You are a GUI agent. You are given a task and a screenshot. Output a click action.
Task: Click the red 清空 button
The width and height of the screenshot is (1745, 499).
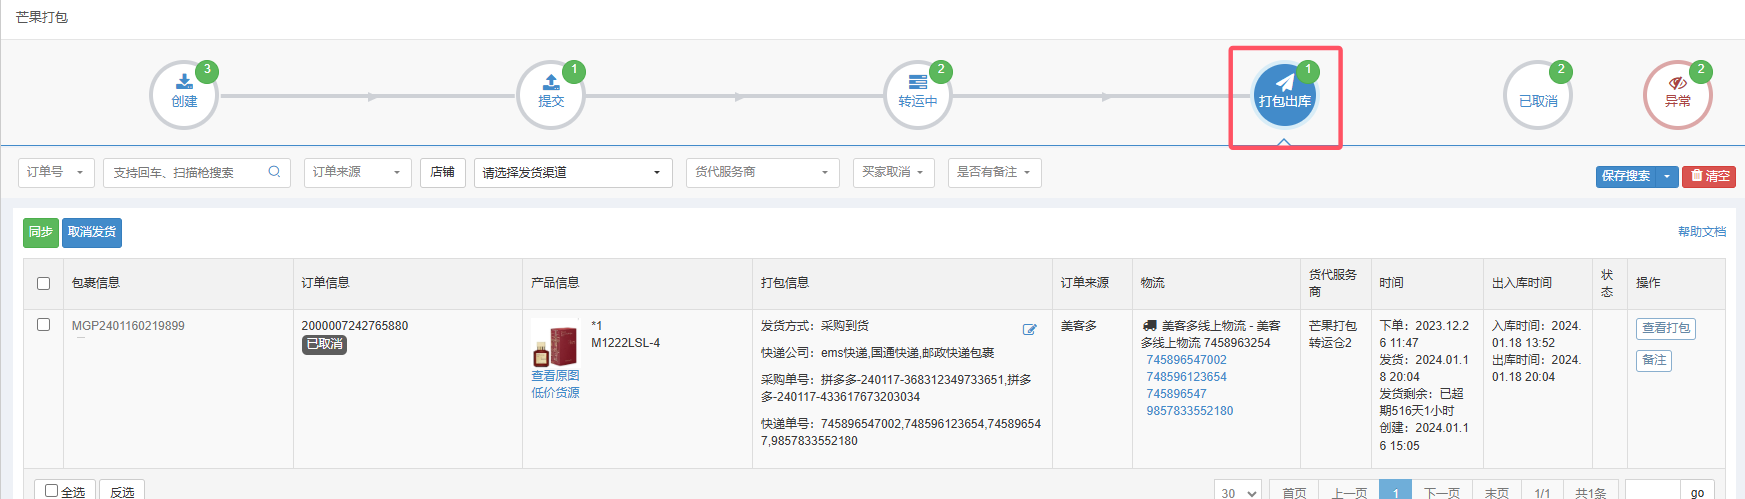point(1709,176)
